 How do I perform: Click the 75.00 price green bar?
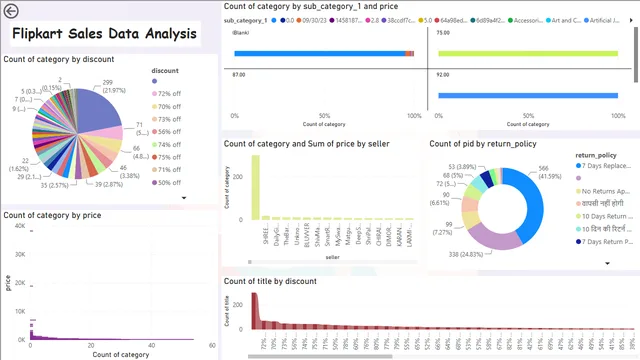click(x=528, y=53)
